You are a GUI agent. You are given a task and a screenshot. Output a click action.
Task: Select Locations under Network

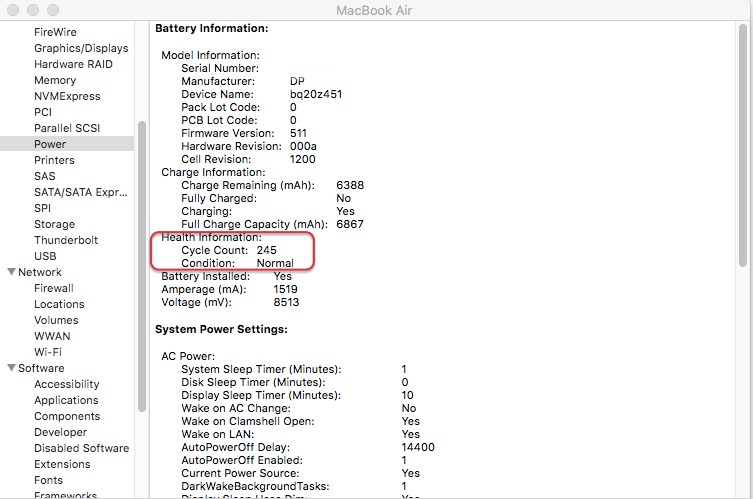pos(59,304)
